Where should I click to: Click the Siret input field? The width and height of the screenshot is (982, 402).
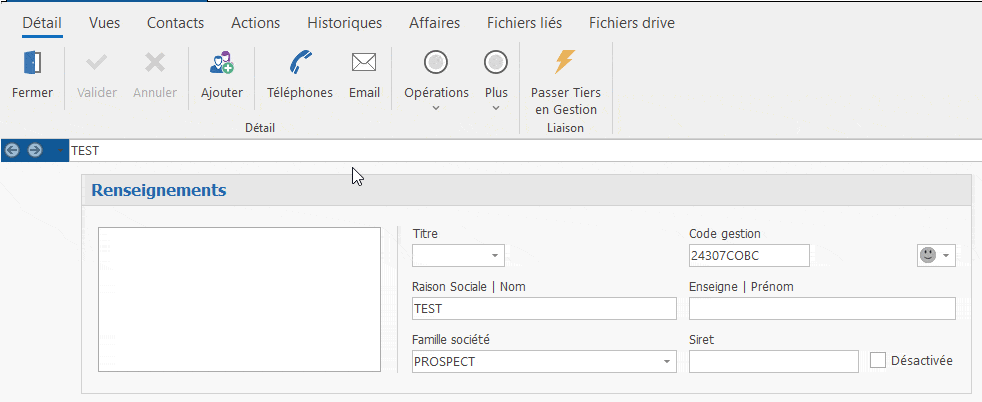[773, 361]
